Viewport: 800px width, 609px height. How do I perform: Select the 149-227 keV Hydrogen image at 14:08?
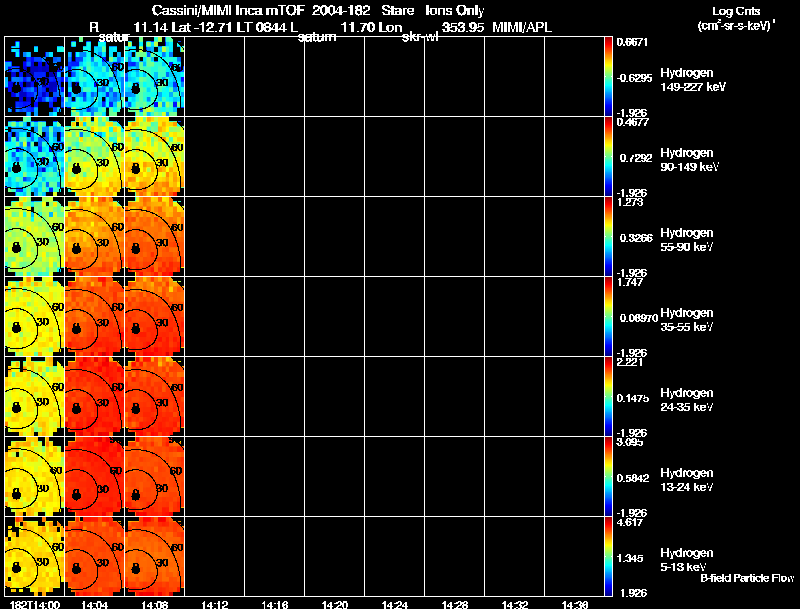pos(155,77)
